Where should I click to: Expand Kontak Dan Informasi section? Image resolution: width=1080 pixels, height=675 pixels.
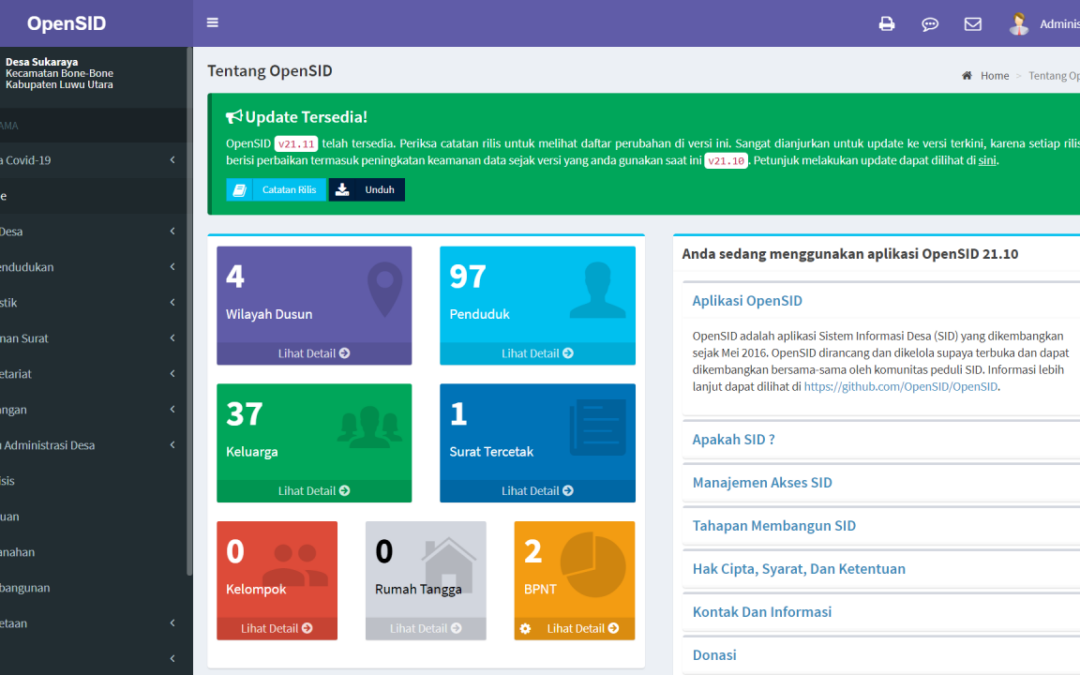point(762,612)
